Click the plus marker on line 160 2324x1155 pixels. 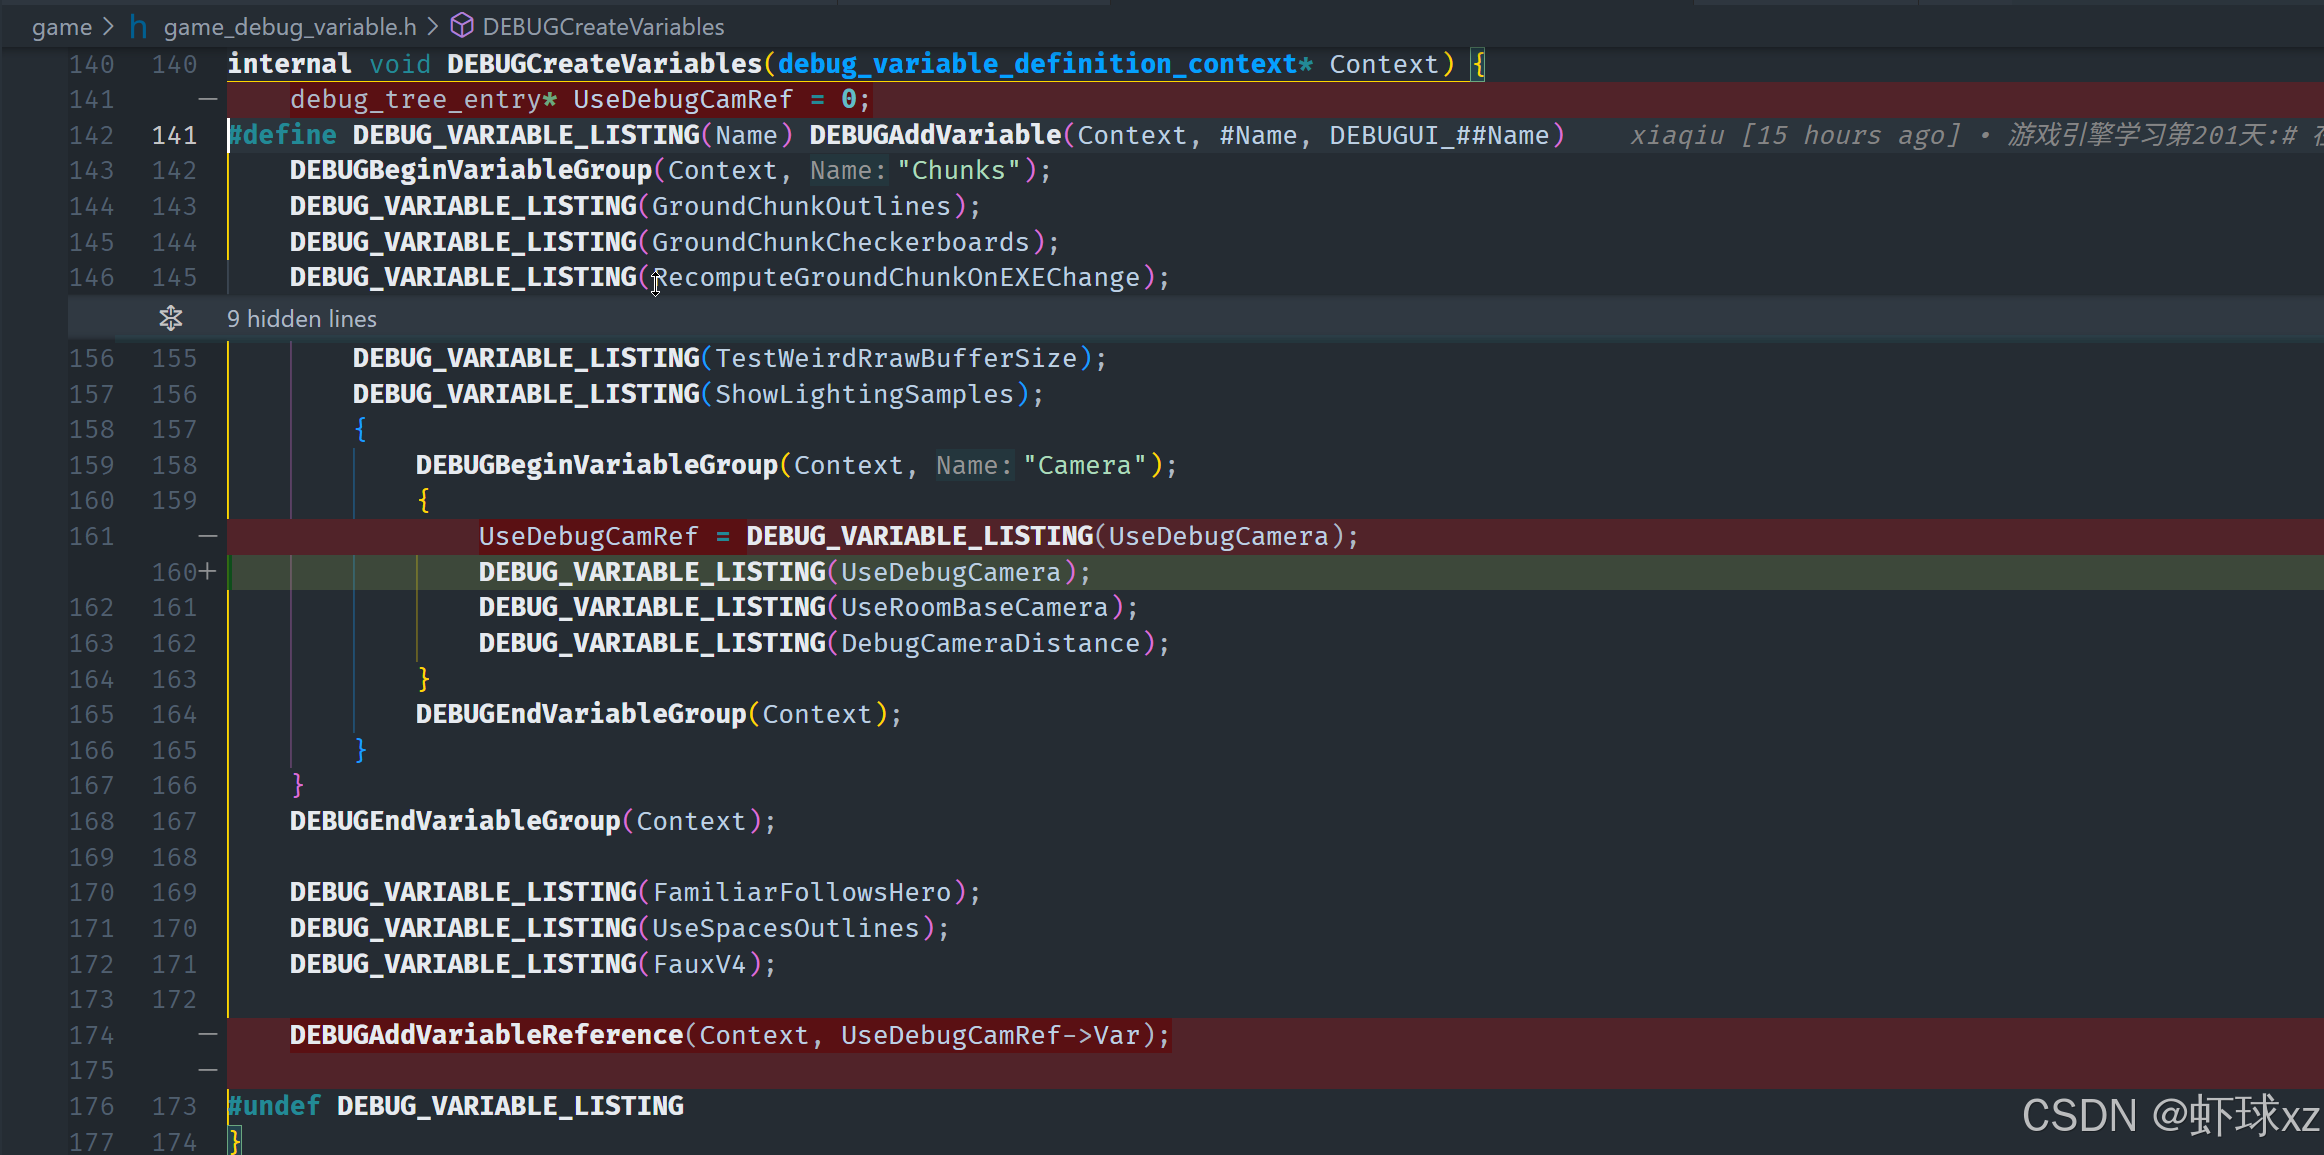(208, 572)
